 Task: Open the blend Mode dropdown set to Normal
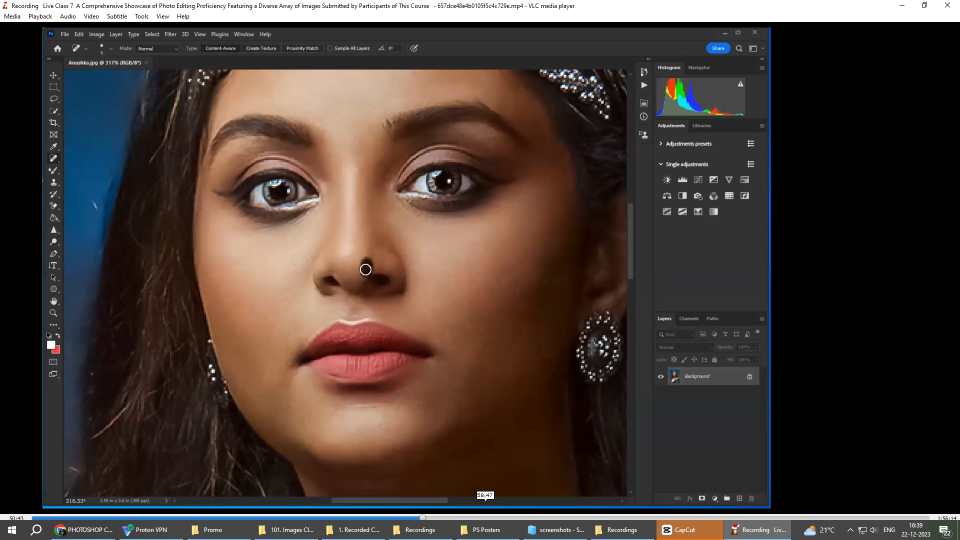(158, 48)
